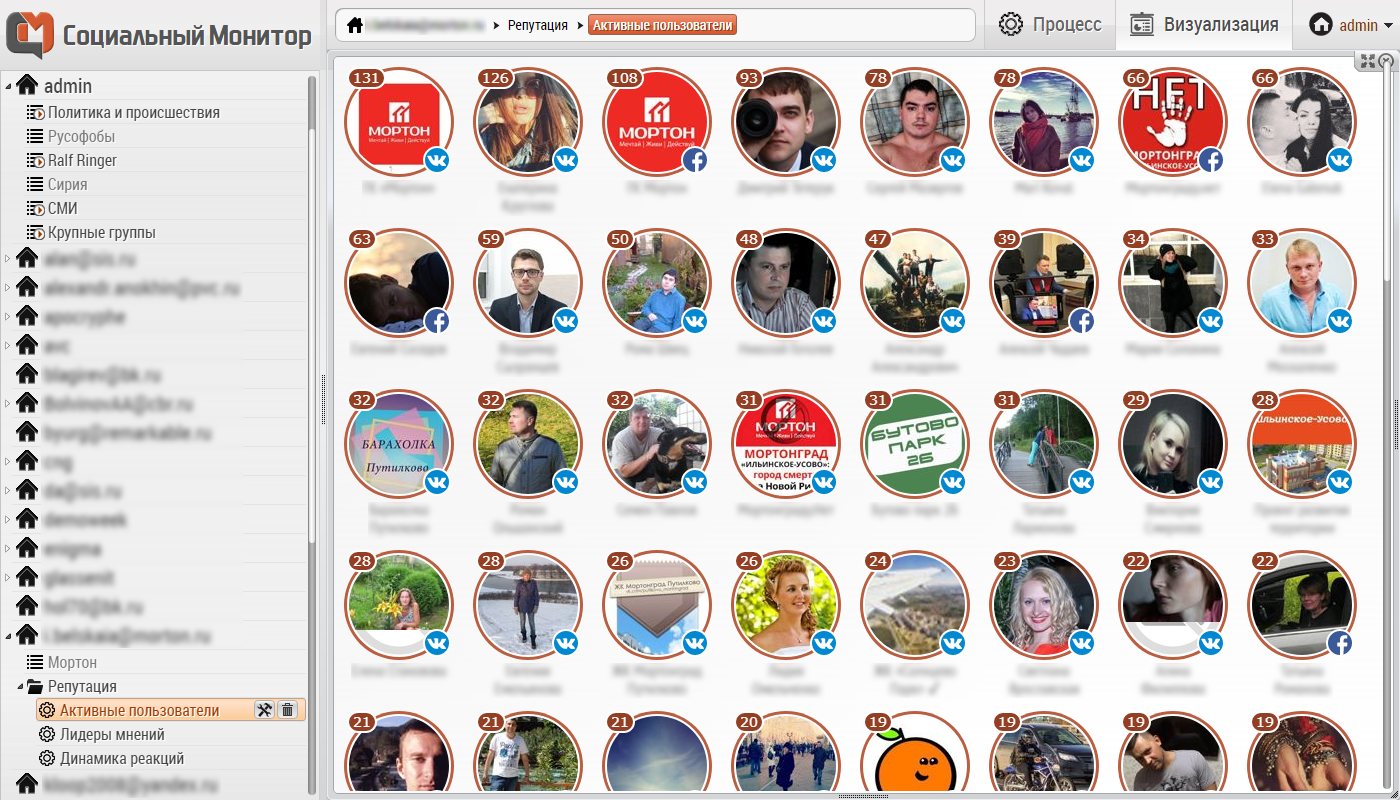This screenshot has width=1400, height=800.
Task: Click the Социальный Монитор logo icon
Action: point(29,35)
